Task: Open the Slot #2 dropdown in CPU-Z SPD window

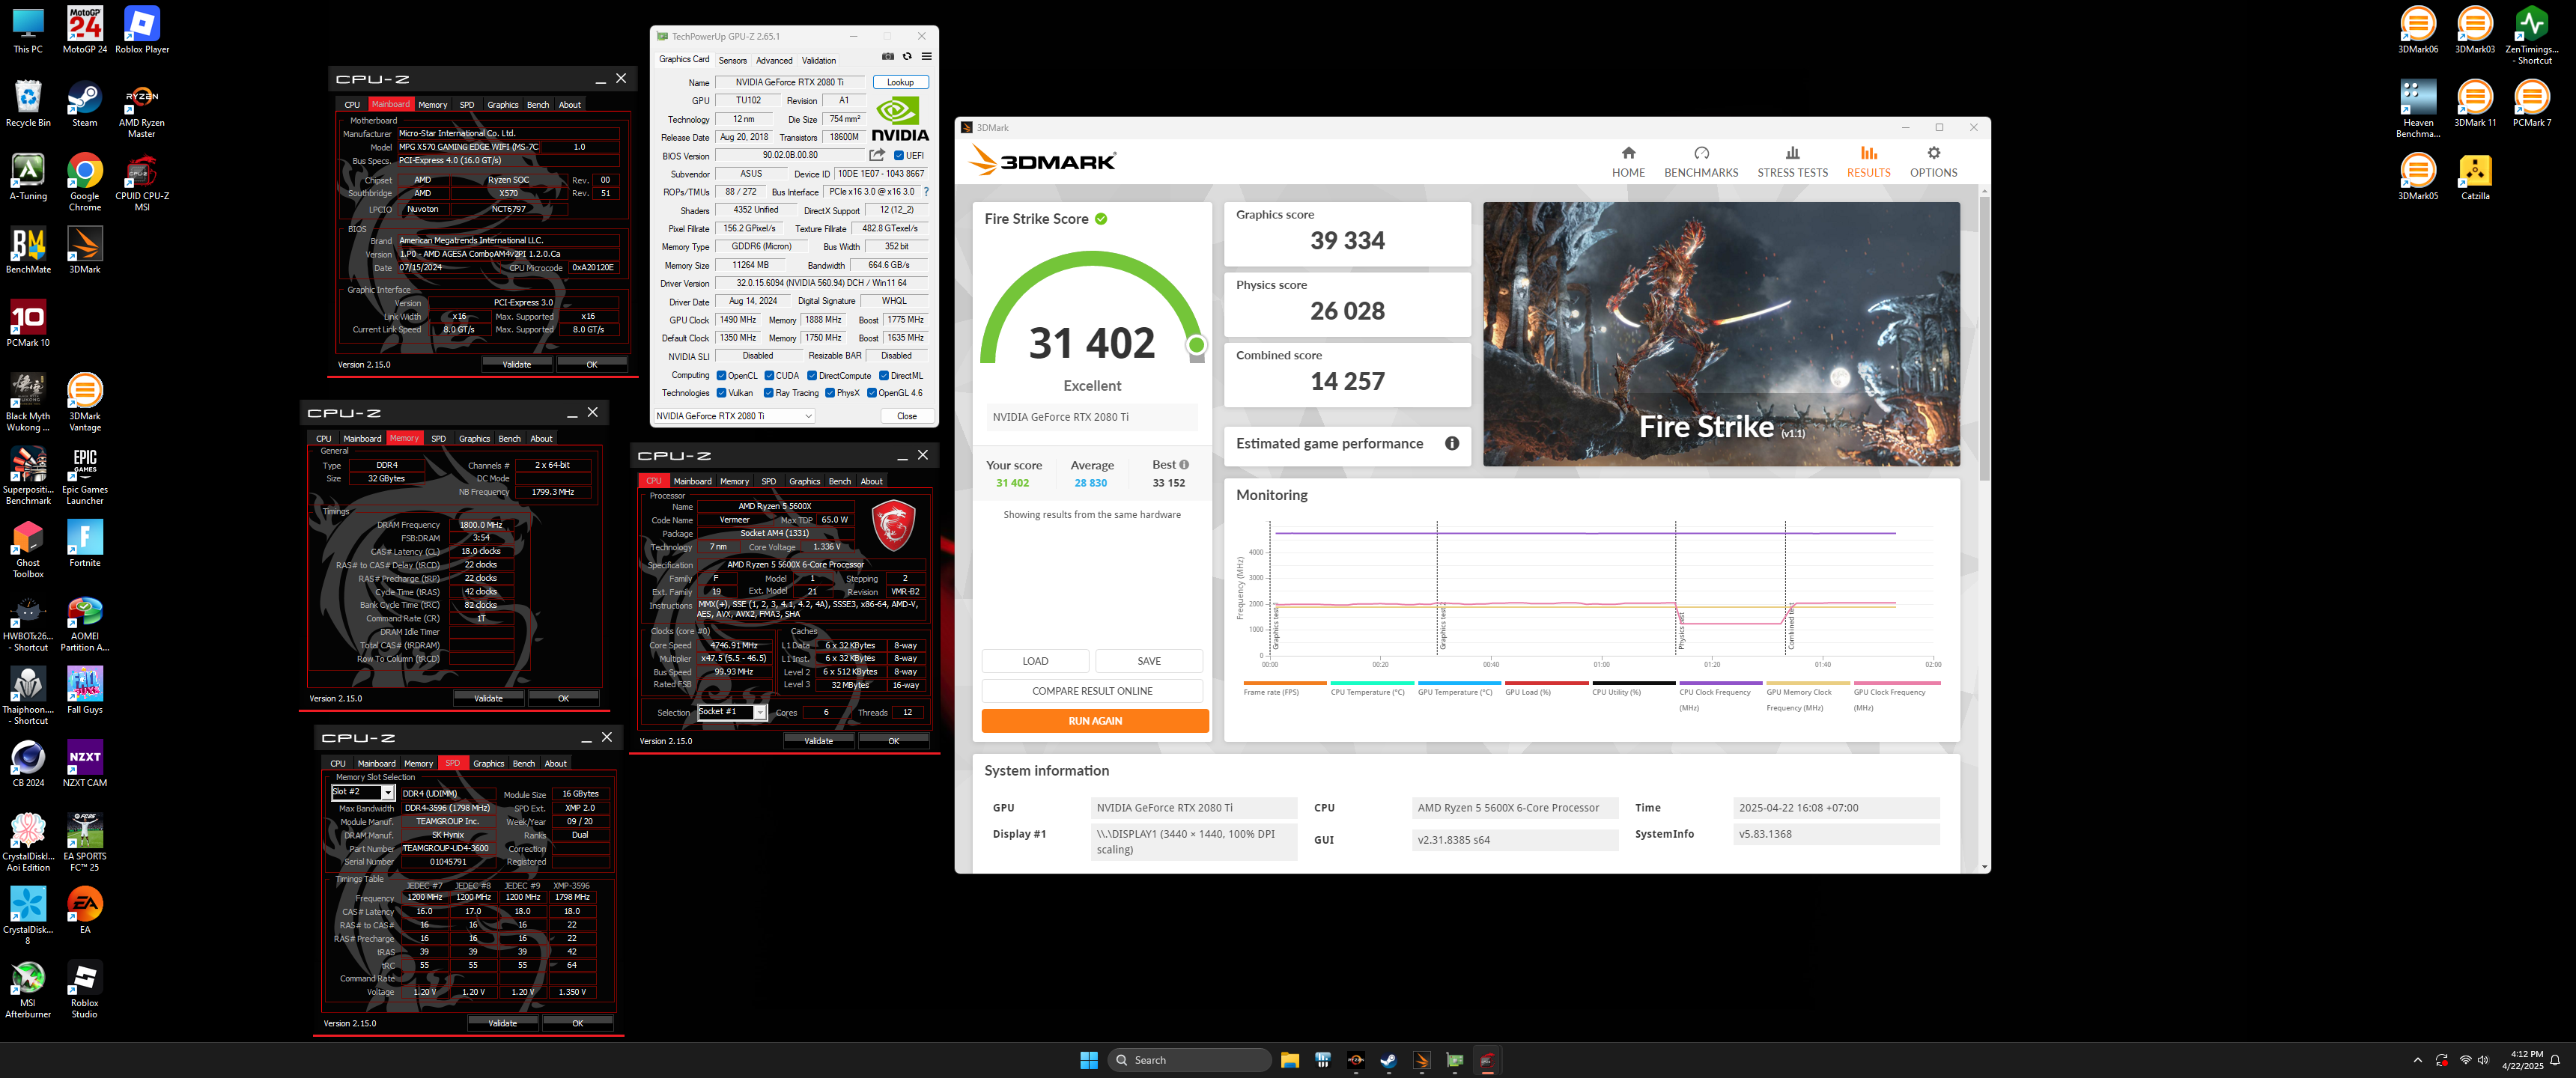Action: click(363, 792)
